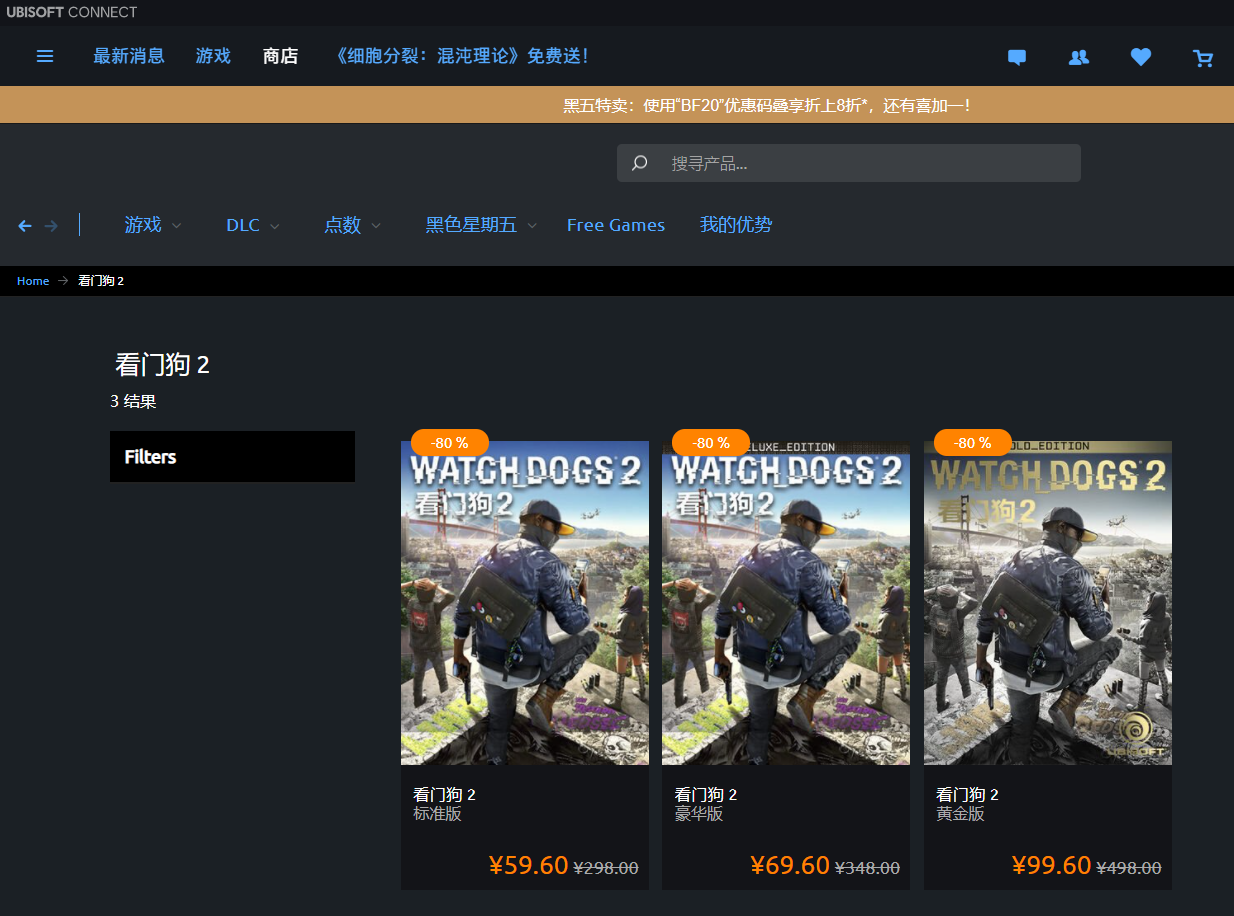Expand the 点数 dropdown
Viewport: 1234px width, 916px height.
click(x=353, y=225)
